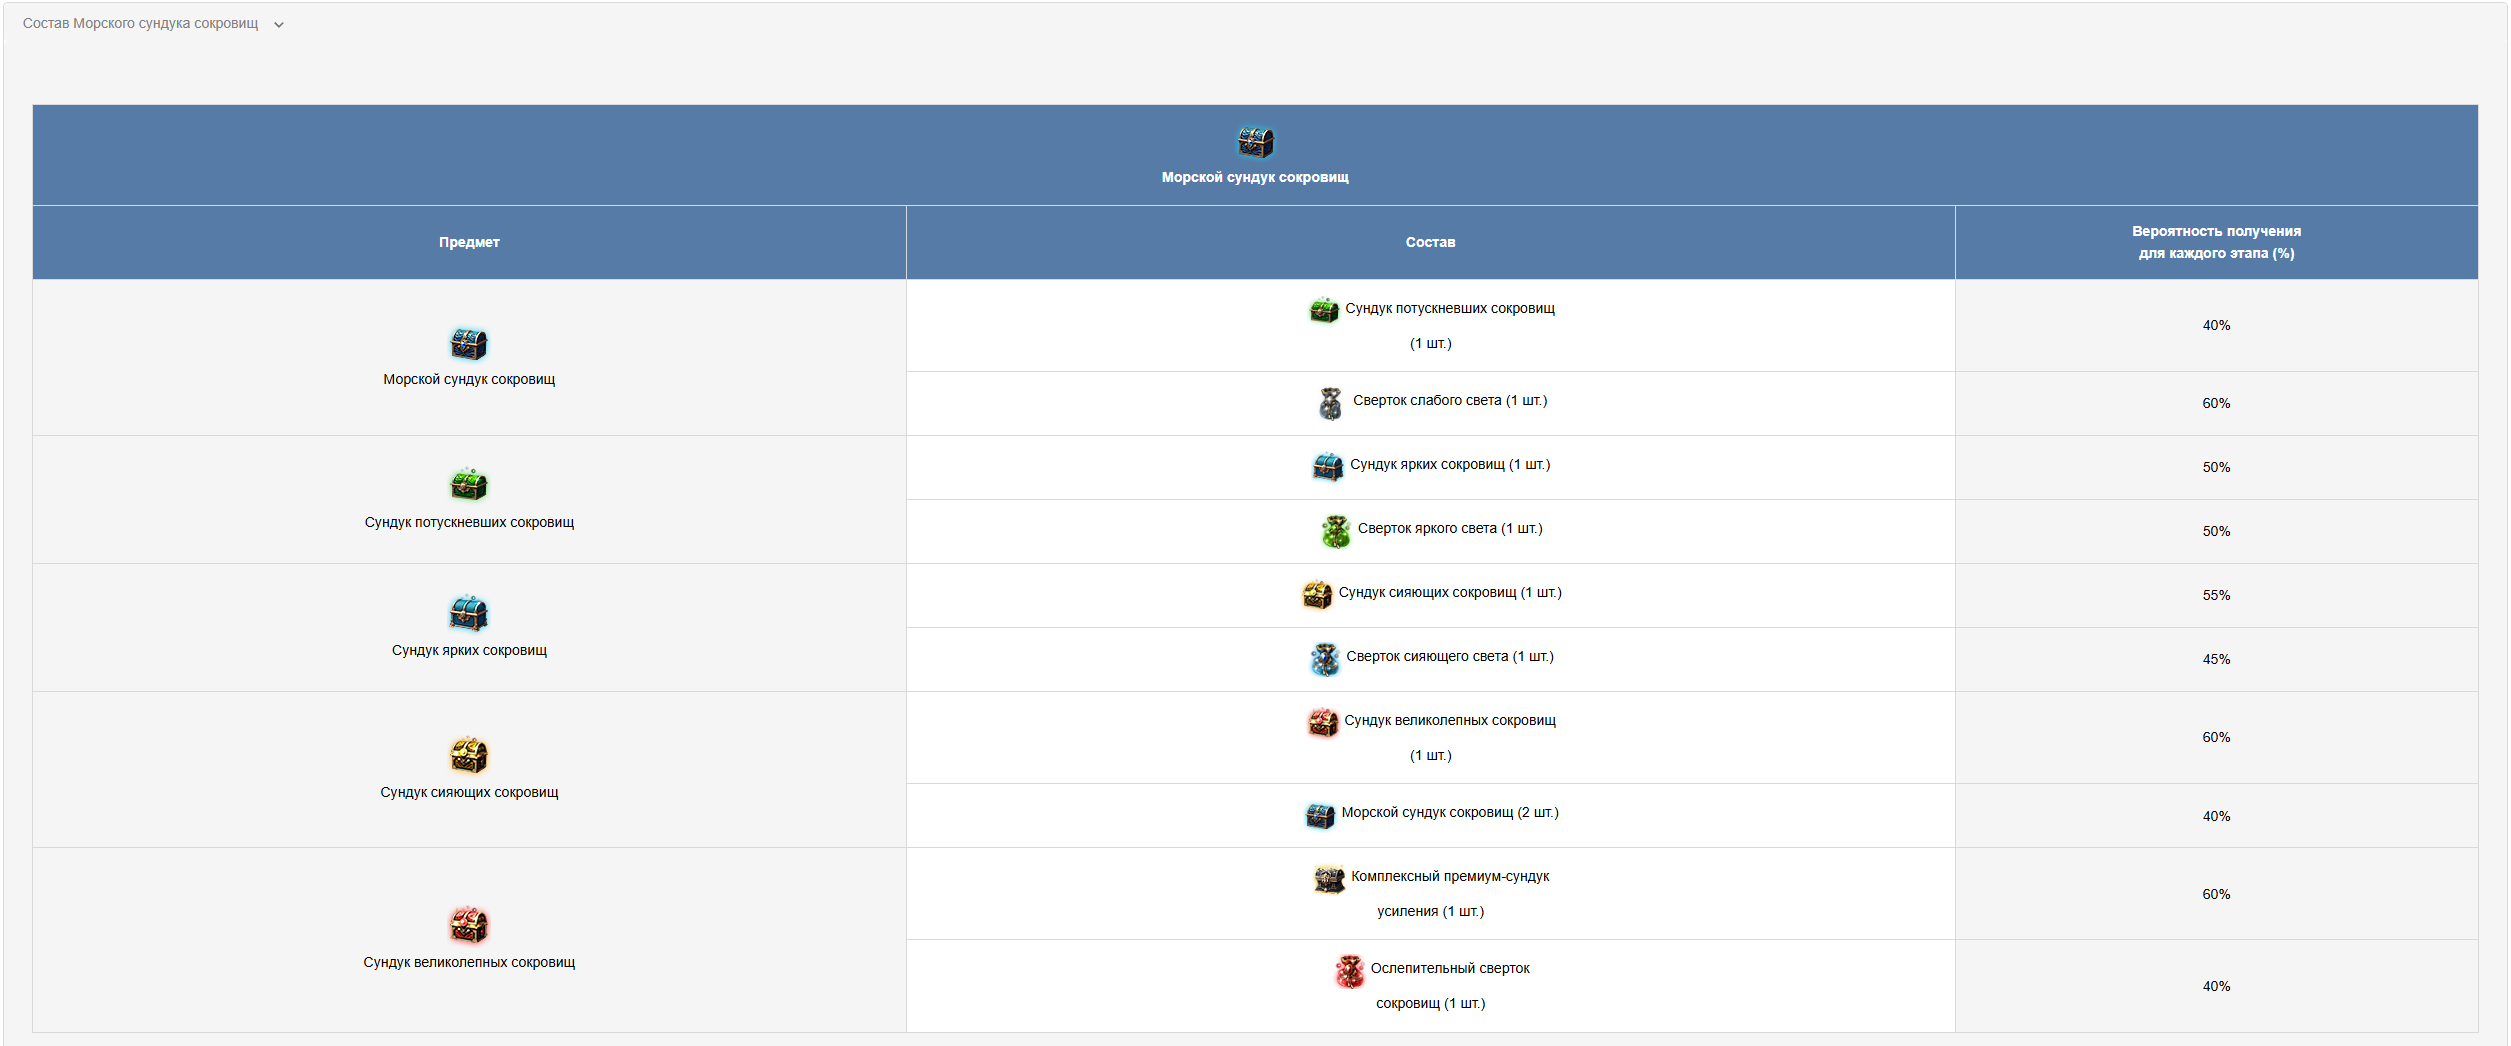The image size is (2511, 1046).
Task: Click text Сундук ярких сокровищ (1 шт.)
Action: click(x=1450, y=465)
